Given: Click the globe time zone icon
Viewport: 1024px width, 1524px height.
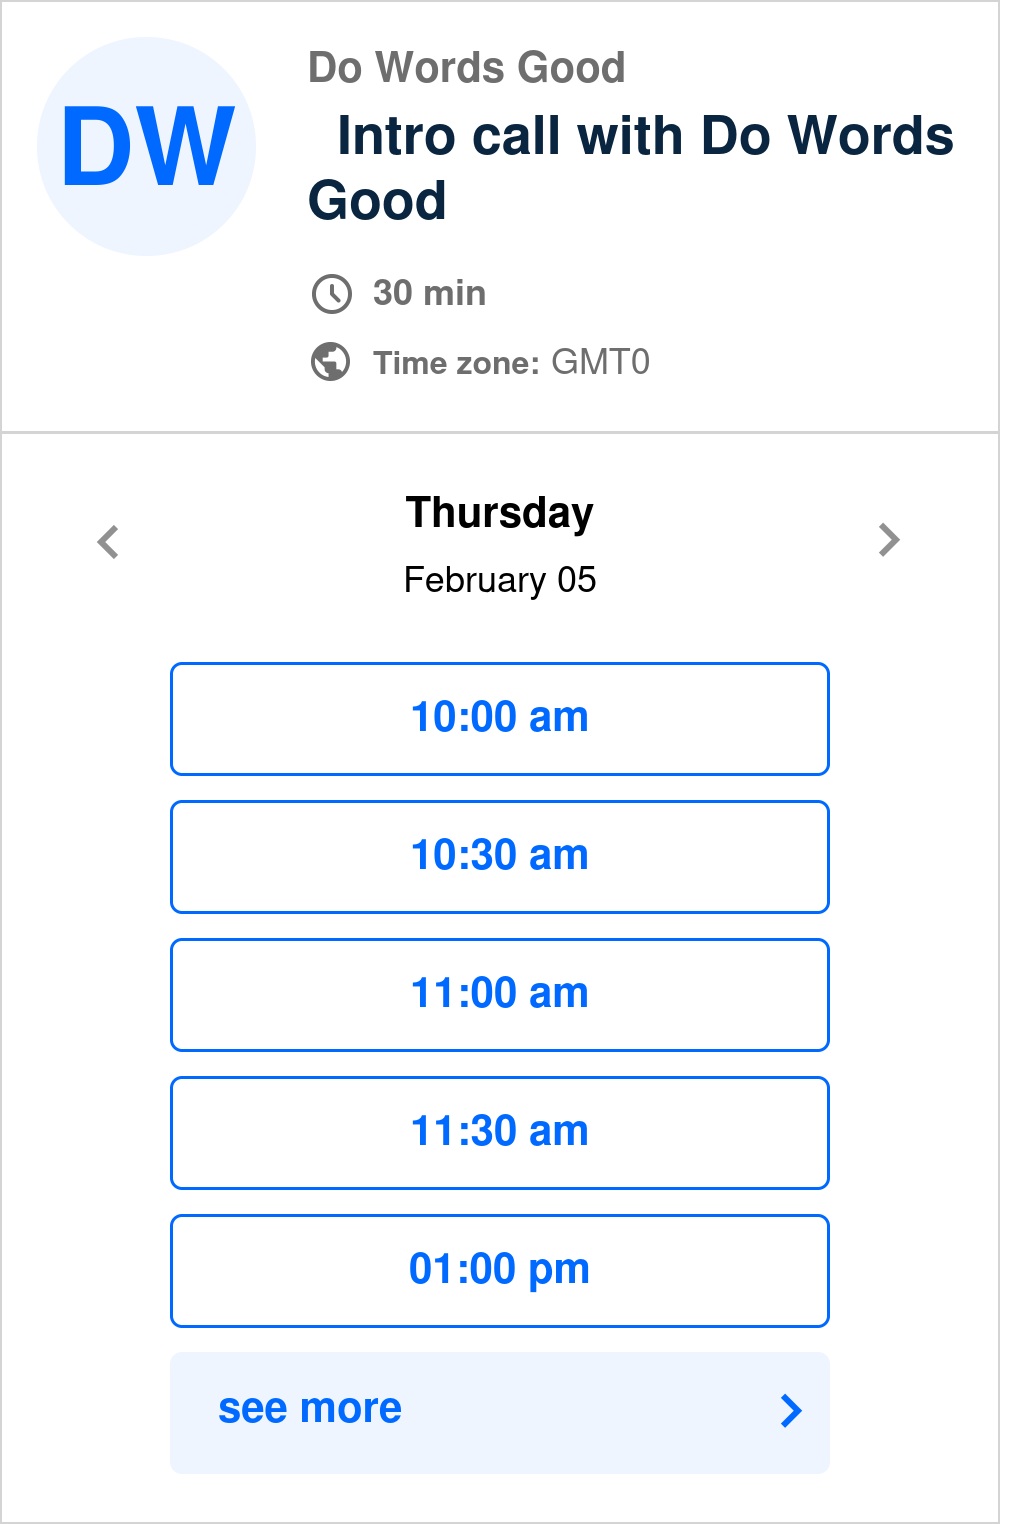Looking at the screenshot, I should click(331, 362).
